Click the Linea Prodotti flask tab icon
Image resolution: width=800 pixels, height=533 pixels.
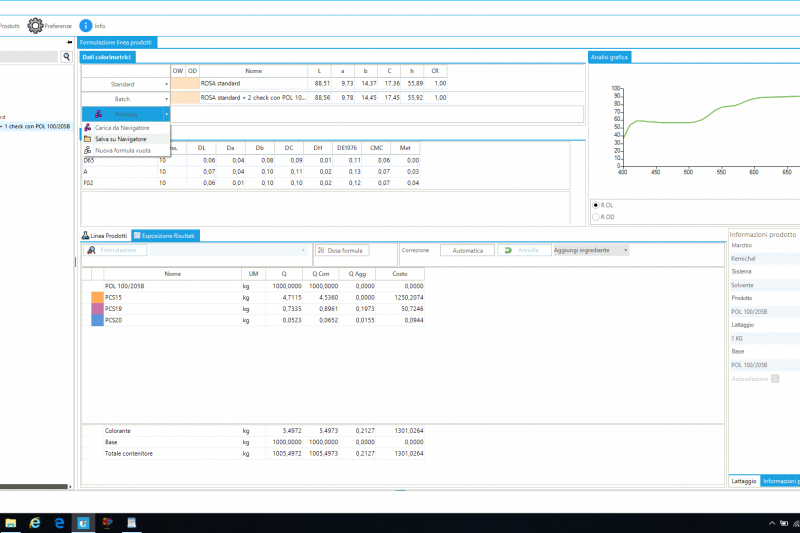(x=85, y=235)
